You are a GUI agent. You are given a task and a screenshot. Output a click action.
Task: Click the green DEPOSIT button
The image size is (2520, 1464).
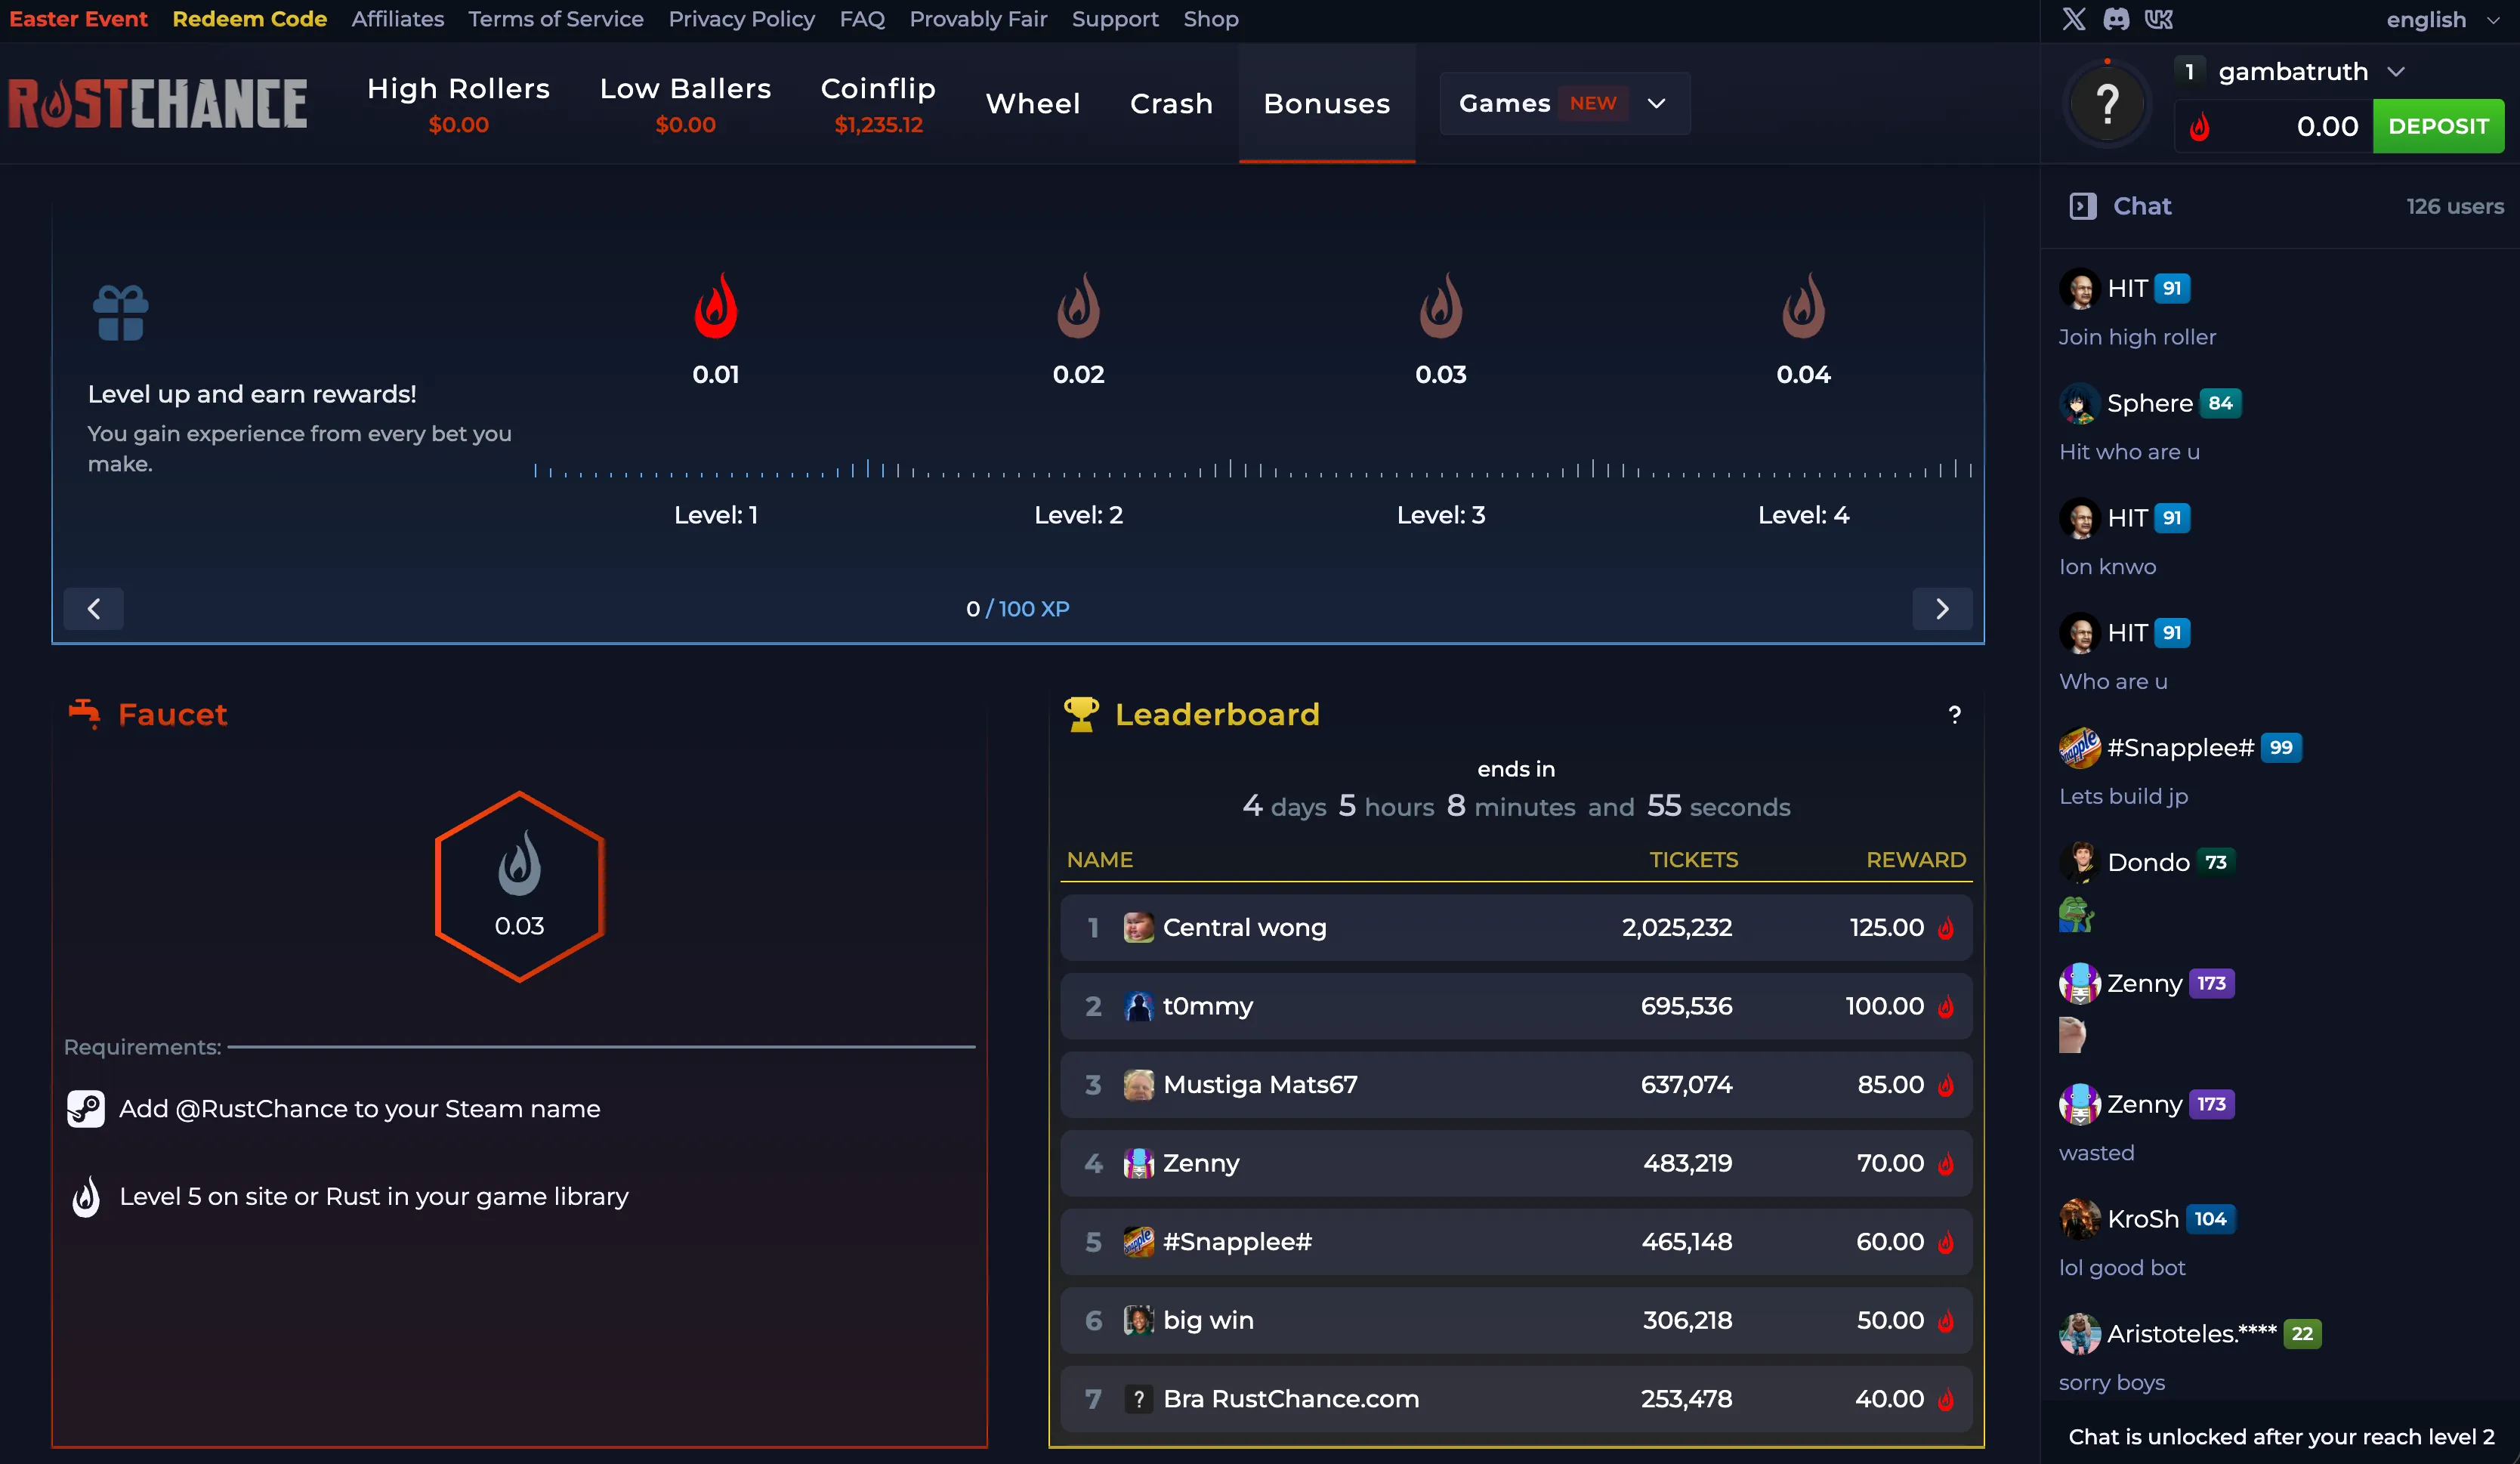pos(2438,126)
